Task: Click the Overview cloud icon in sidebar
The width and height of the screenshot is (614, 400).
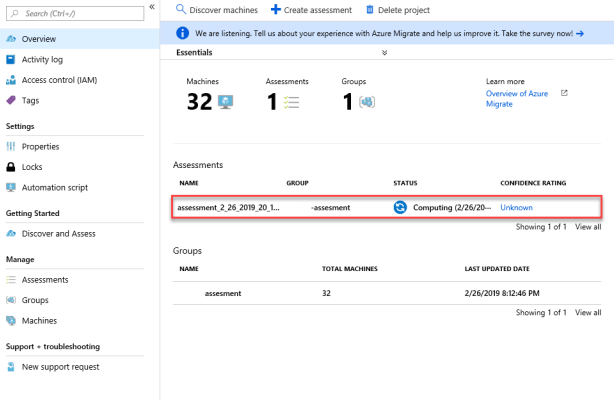Action: [11, 39]
